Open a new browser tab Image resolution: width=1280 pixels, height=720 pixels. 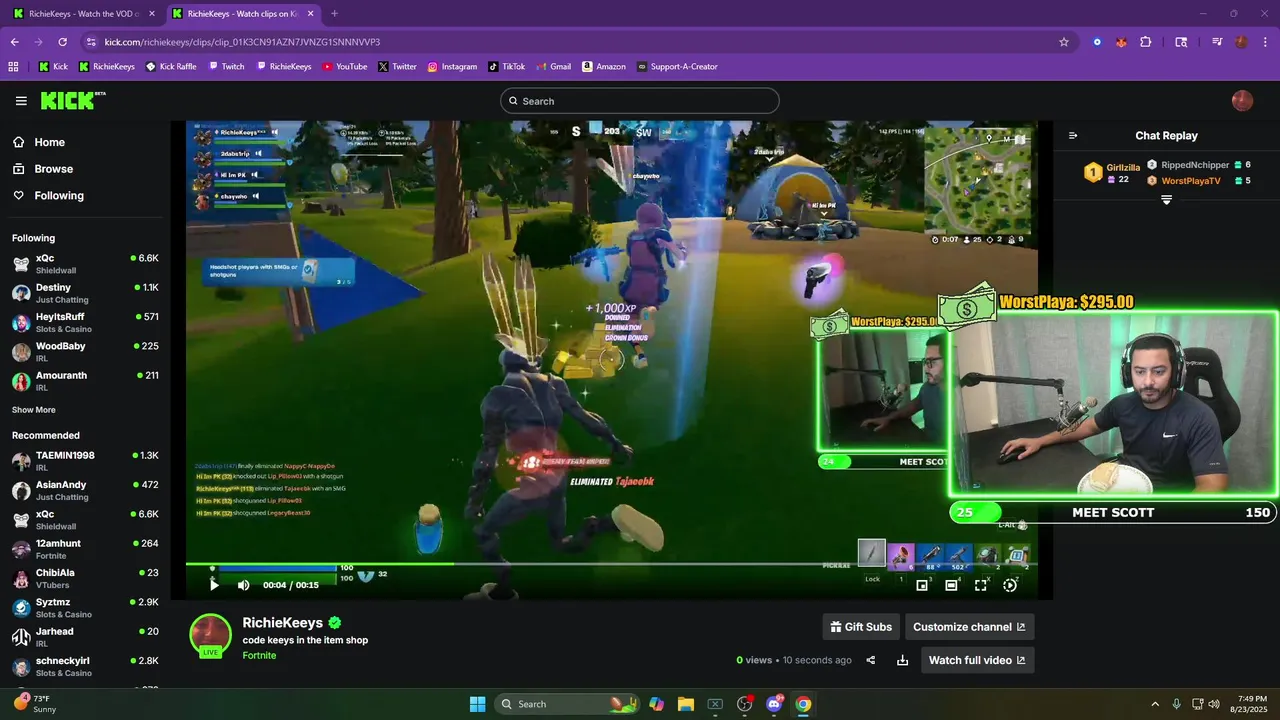[x=334, y=14]
